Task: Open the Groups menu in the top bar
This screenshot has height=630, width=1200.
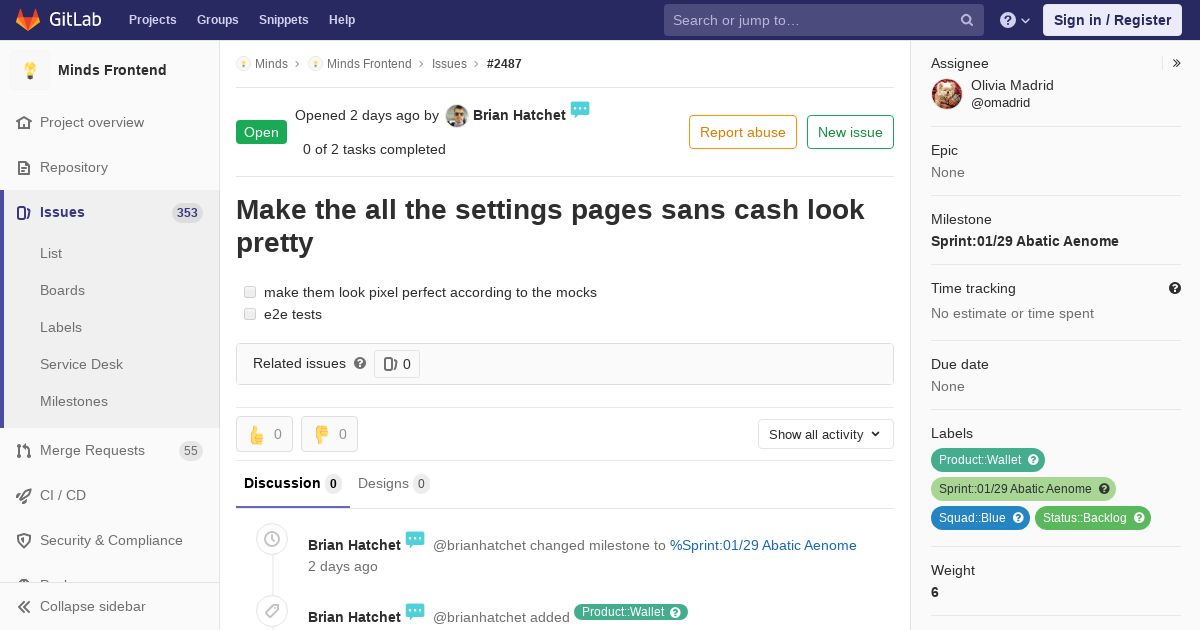Action: click(x=217, y=20)
